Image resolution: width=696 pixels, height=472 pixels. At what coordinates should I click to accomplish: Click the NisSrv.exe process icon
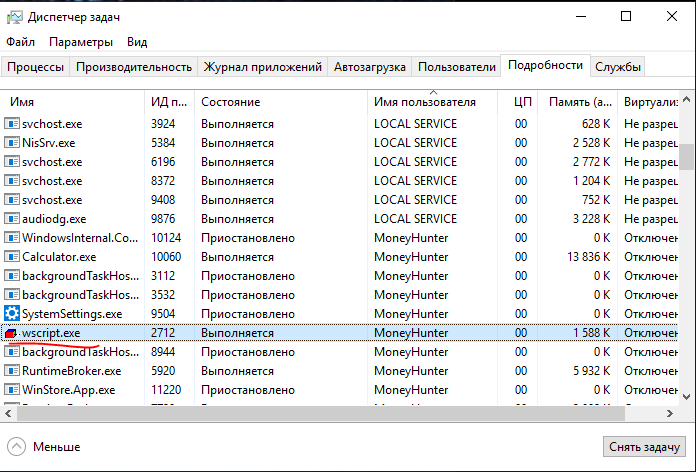[12, 143]
